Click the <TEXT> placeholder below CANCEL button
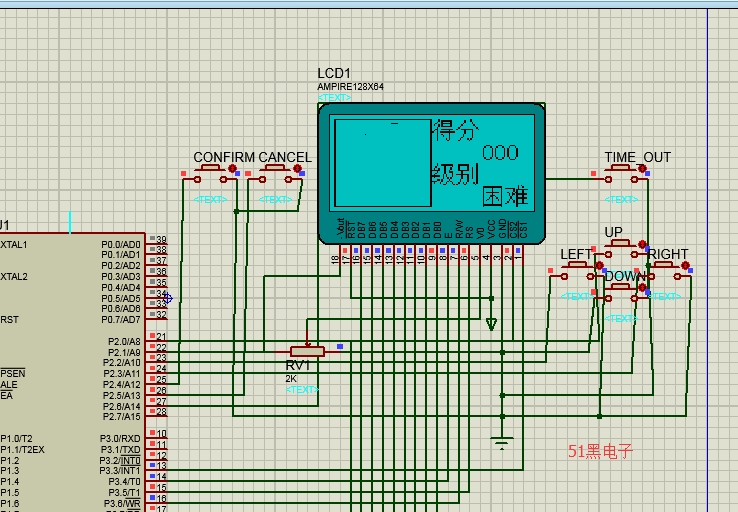Viewport: 738px width, 512px height. click(x=275, y=200)
